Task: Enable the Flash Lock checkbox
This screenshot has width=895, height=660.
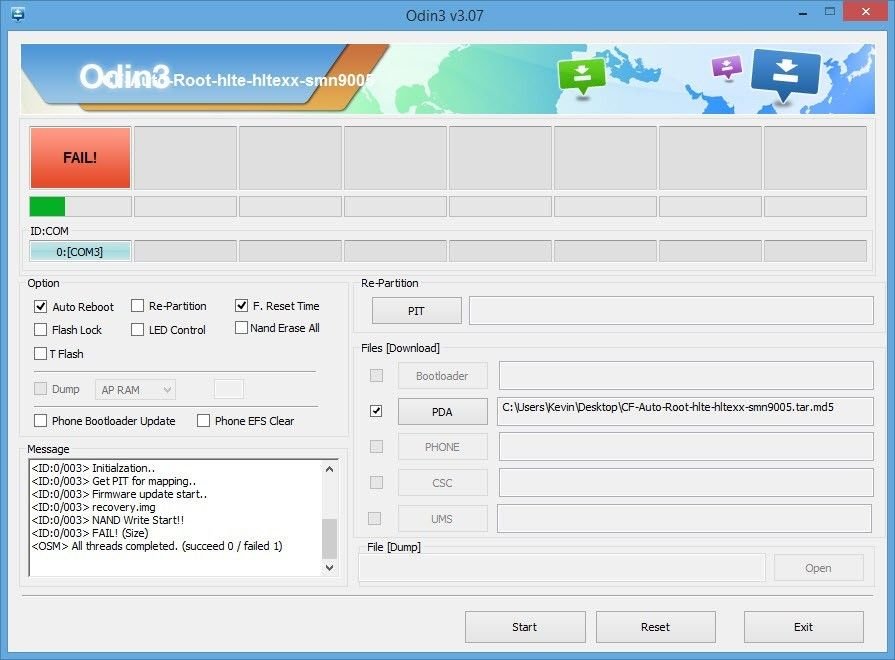Action: tap(41, 329)
